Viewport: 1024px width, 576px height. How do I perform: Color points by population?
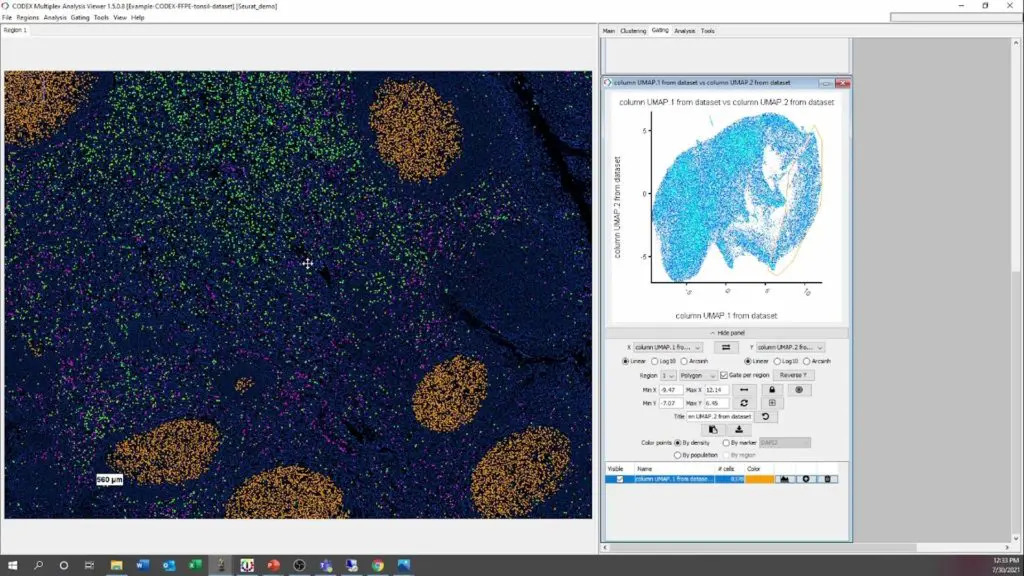coord(677,455)
